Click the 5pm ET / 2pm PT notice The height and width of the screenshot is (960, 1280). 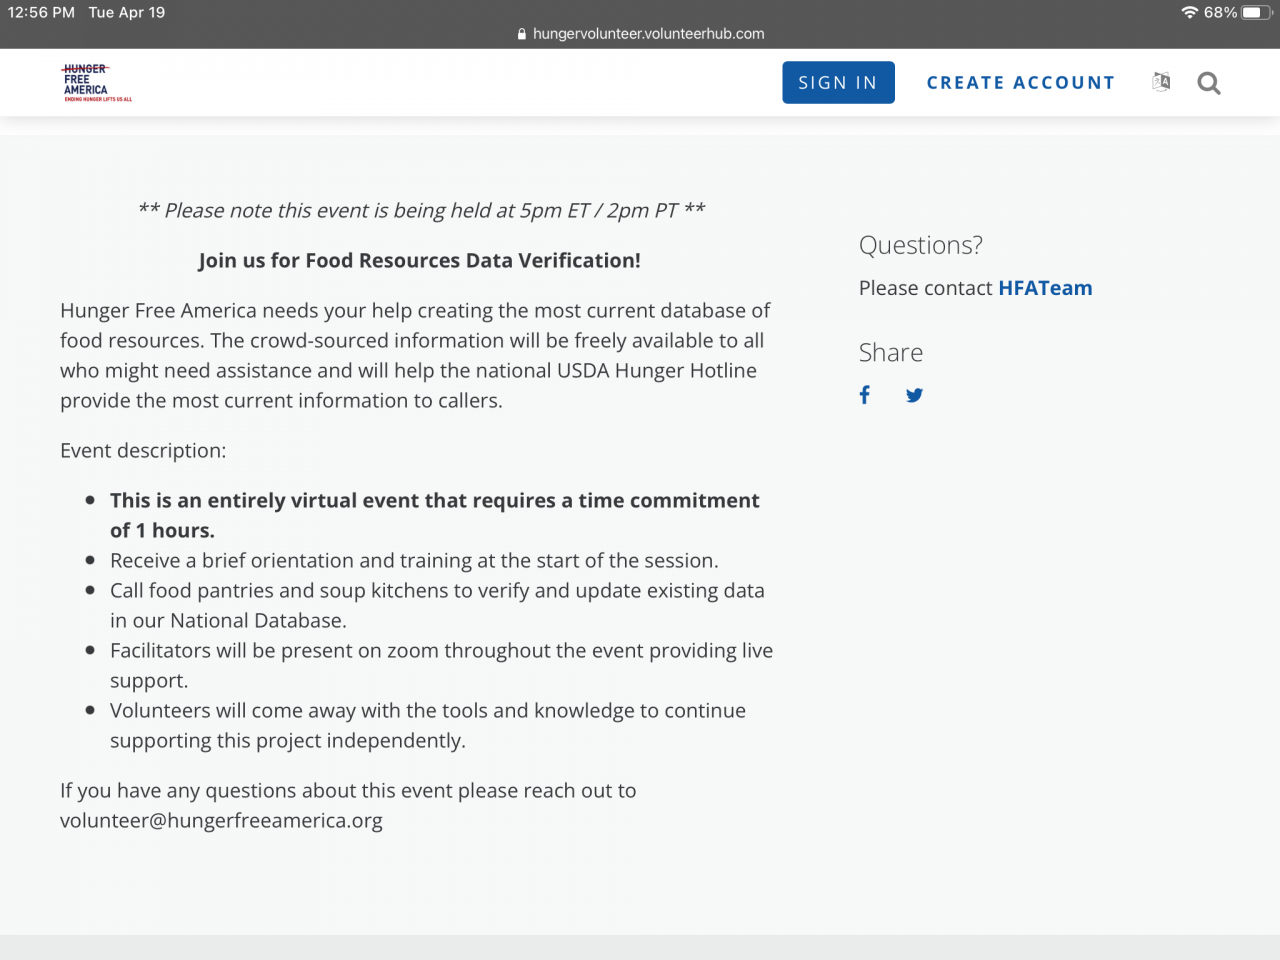tap(421, 210)
